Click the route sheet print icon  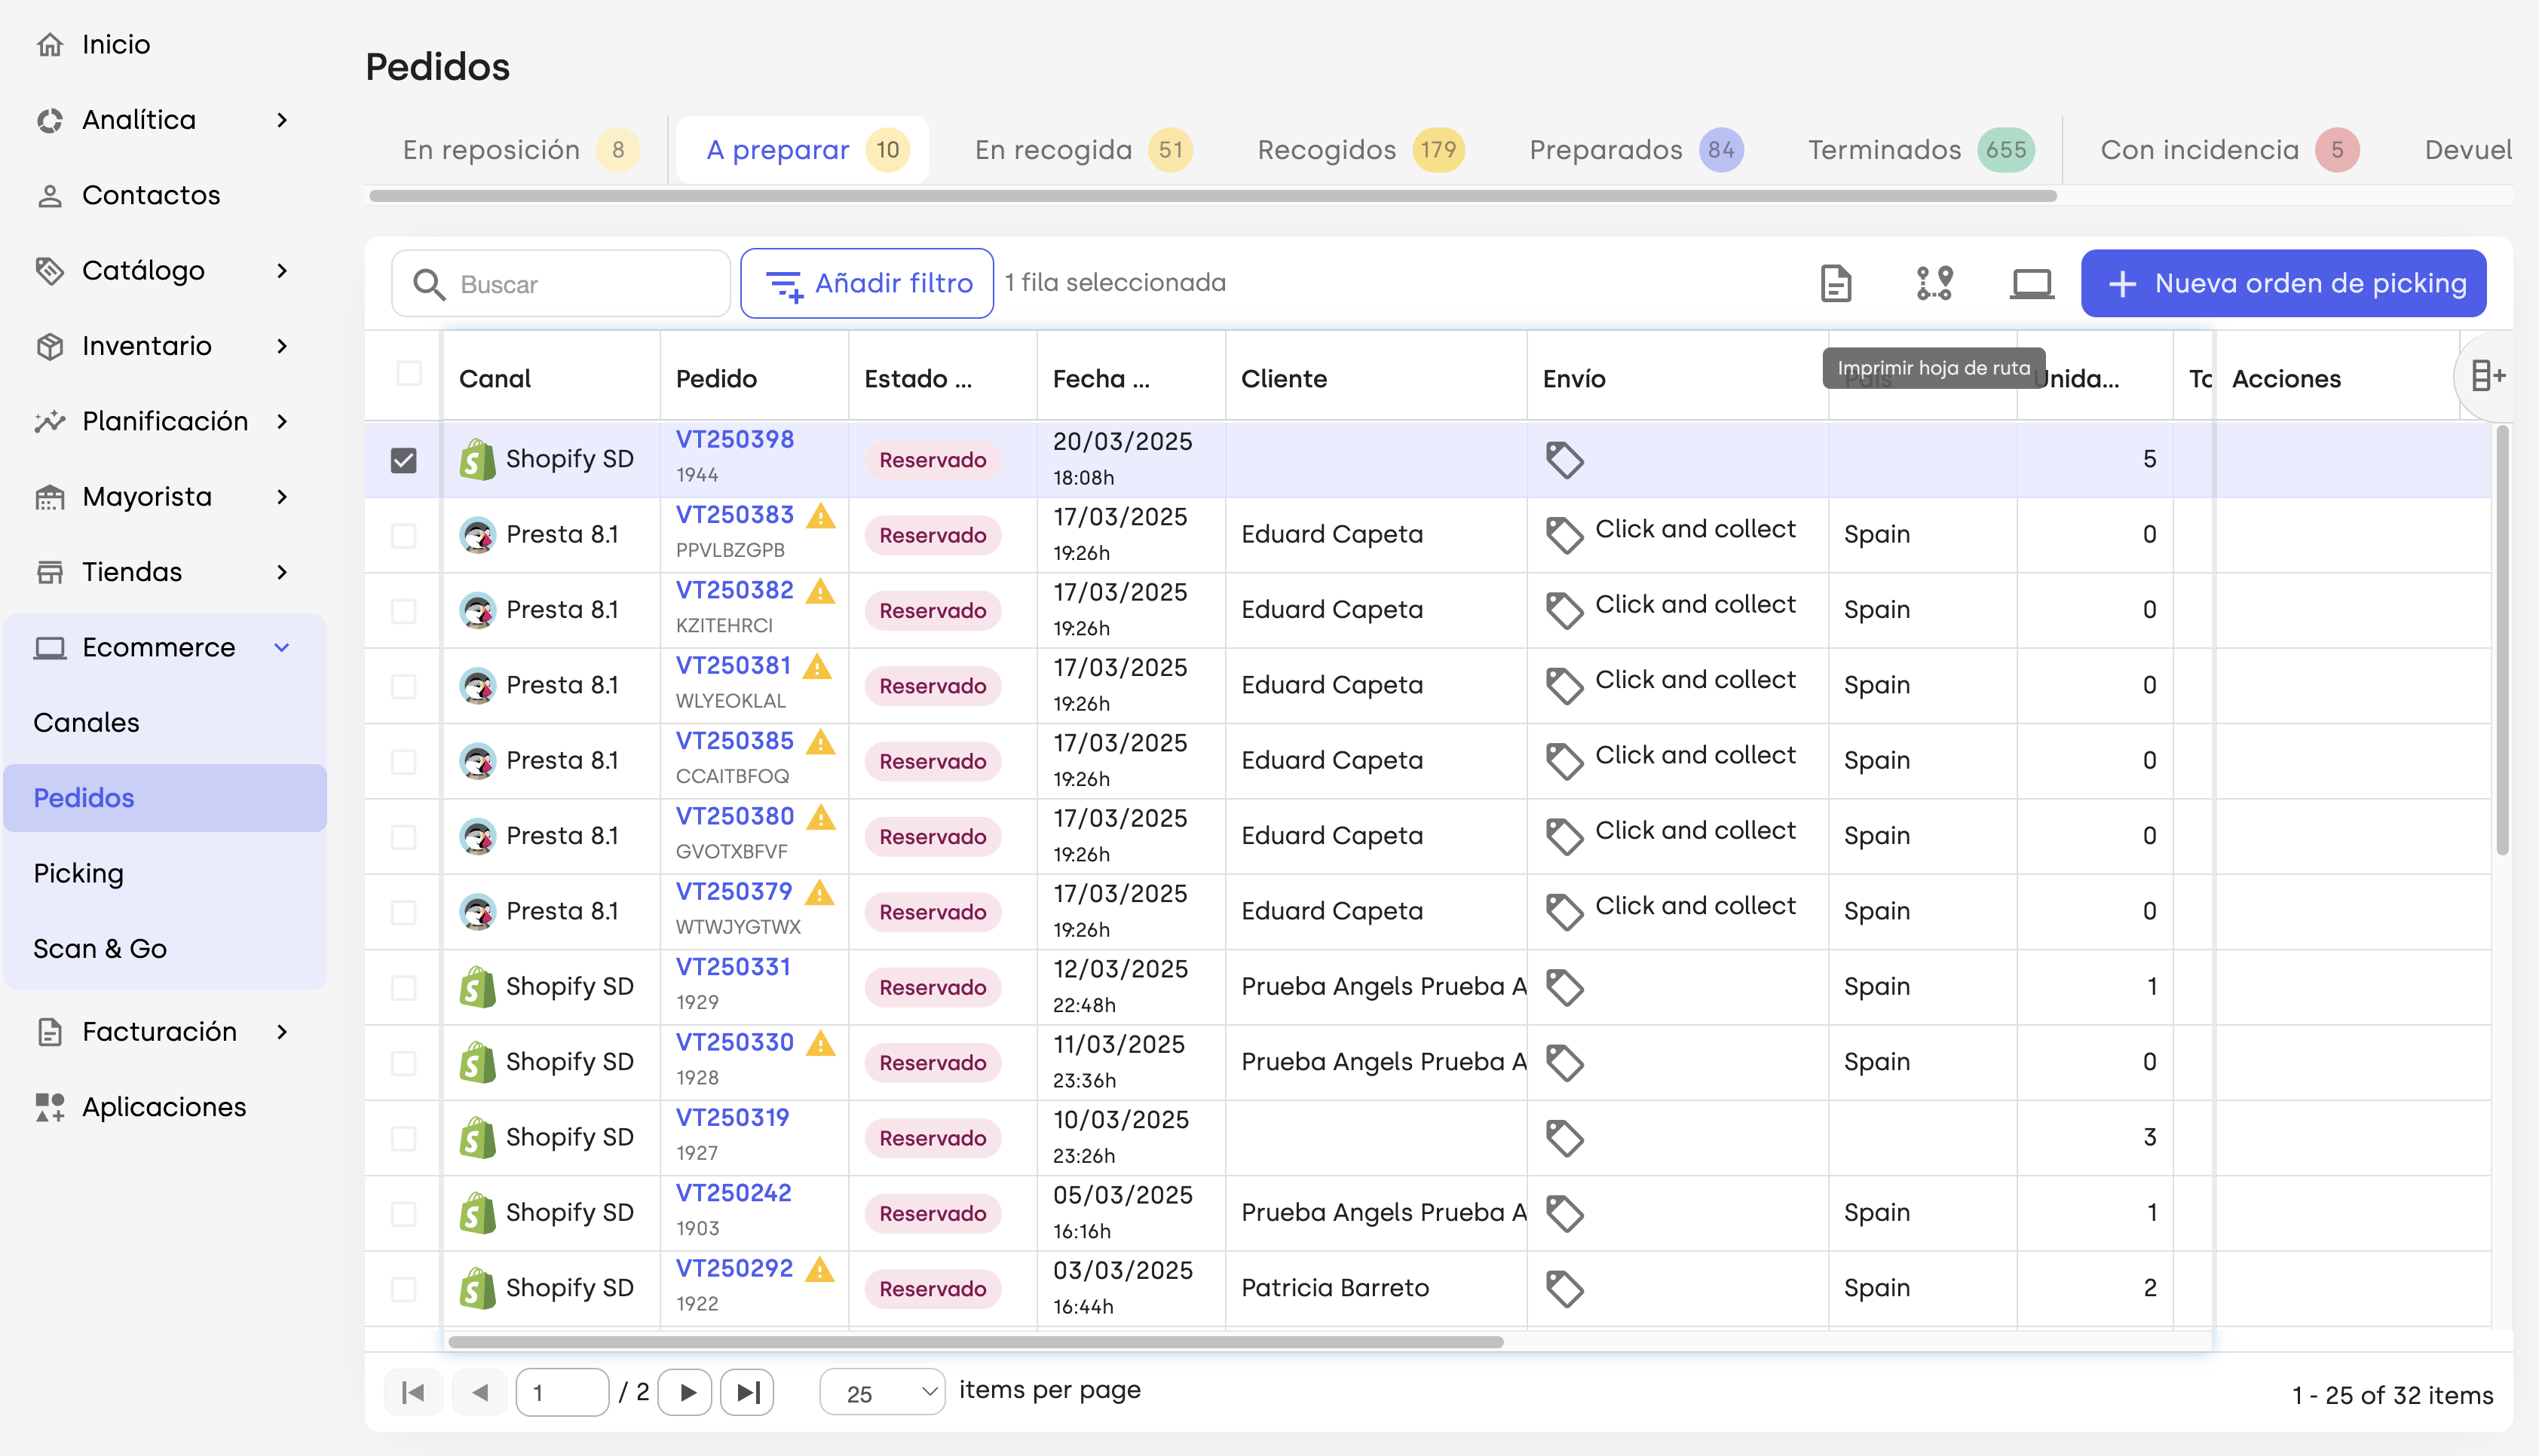coord(1934,284)
